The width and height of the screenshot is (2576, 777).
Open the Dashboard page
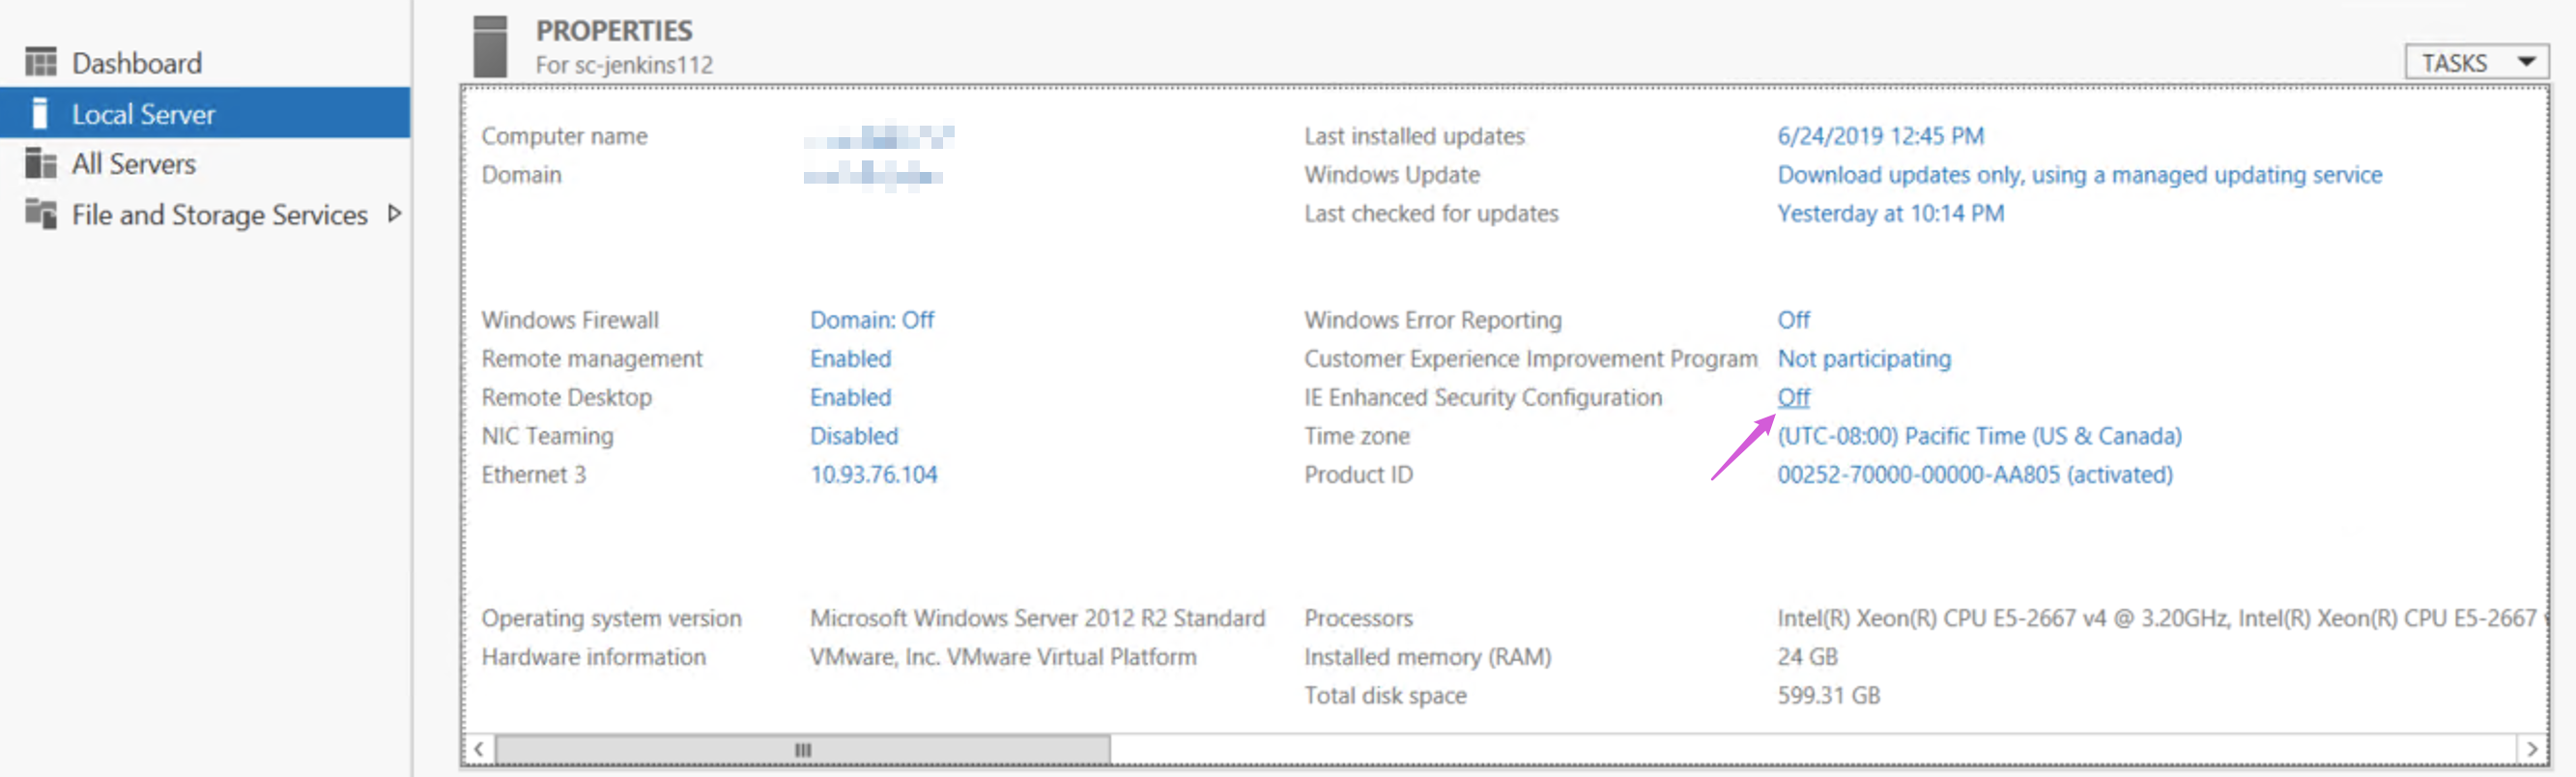137,63
